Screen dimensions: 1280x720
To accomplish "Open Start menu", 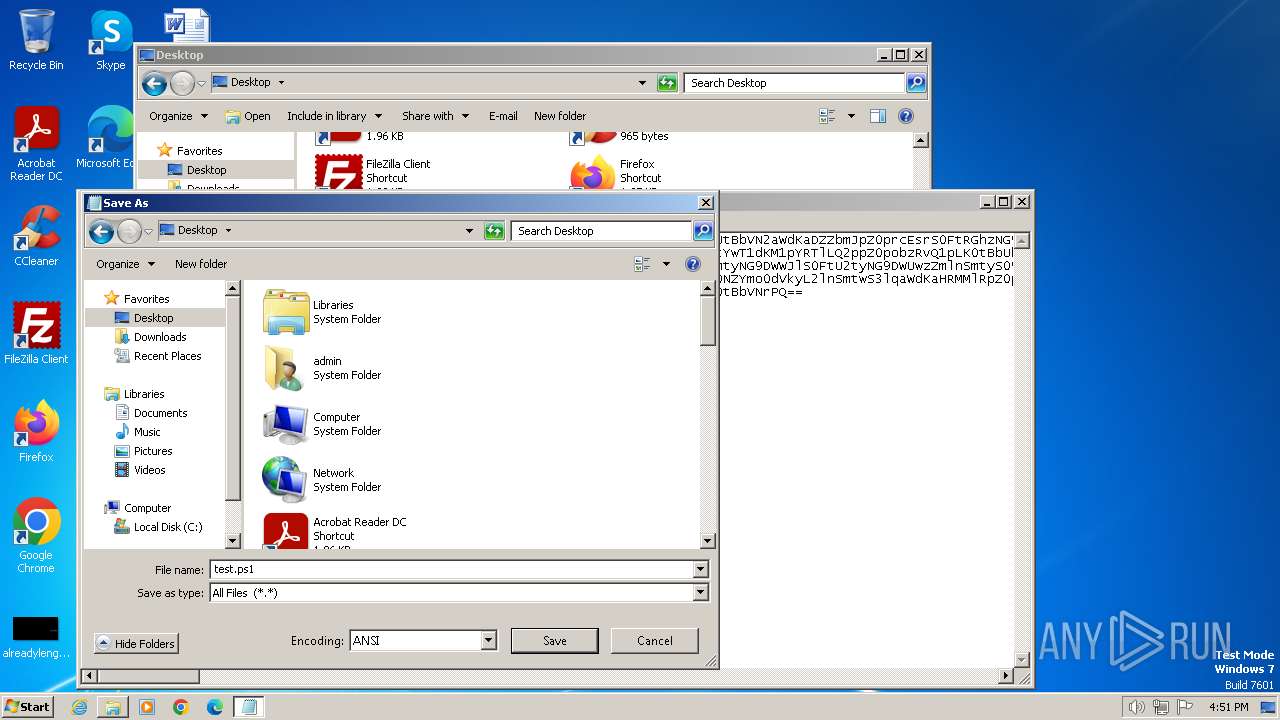I will pyautogui.click(x=27, y=707).
